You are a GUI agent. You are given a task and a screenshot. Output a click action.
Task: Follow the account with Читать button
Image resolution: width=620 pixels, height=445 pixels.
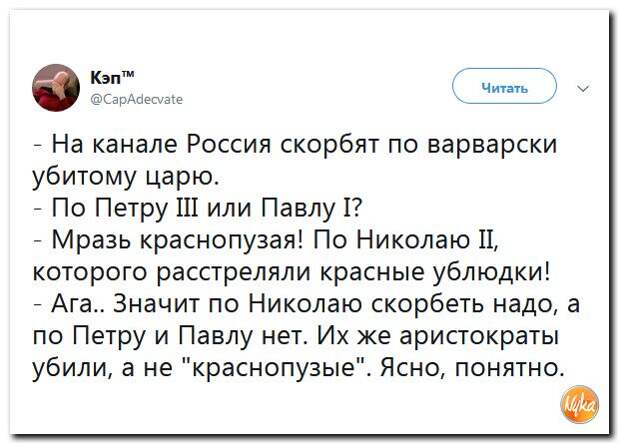click(x=504, y=86)
